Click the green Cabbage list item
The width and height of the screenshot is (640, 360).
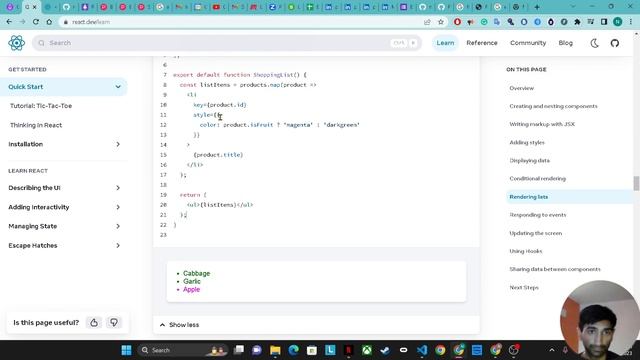tap(196, 273)
